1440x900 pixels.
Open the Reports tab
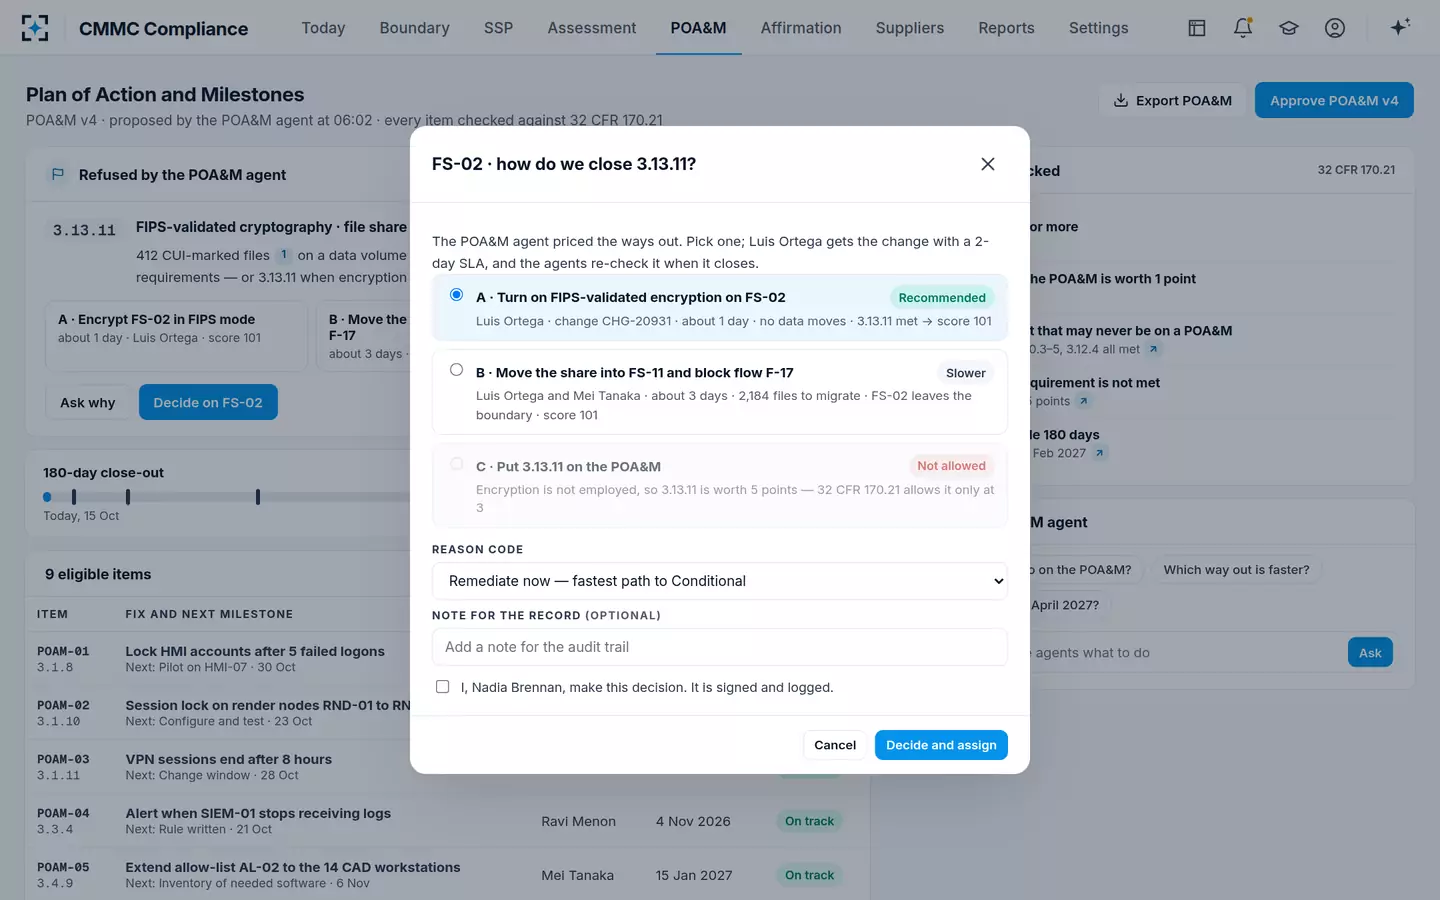(1006, 28)
